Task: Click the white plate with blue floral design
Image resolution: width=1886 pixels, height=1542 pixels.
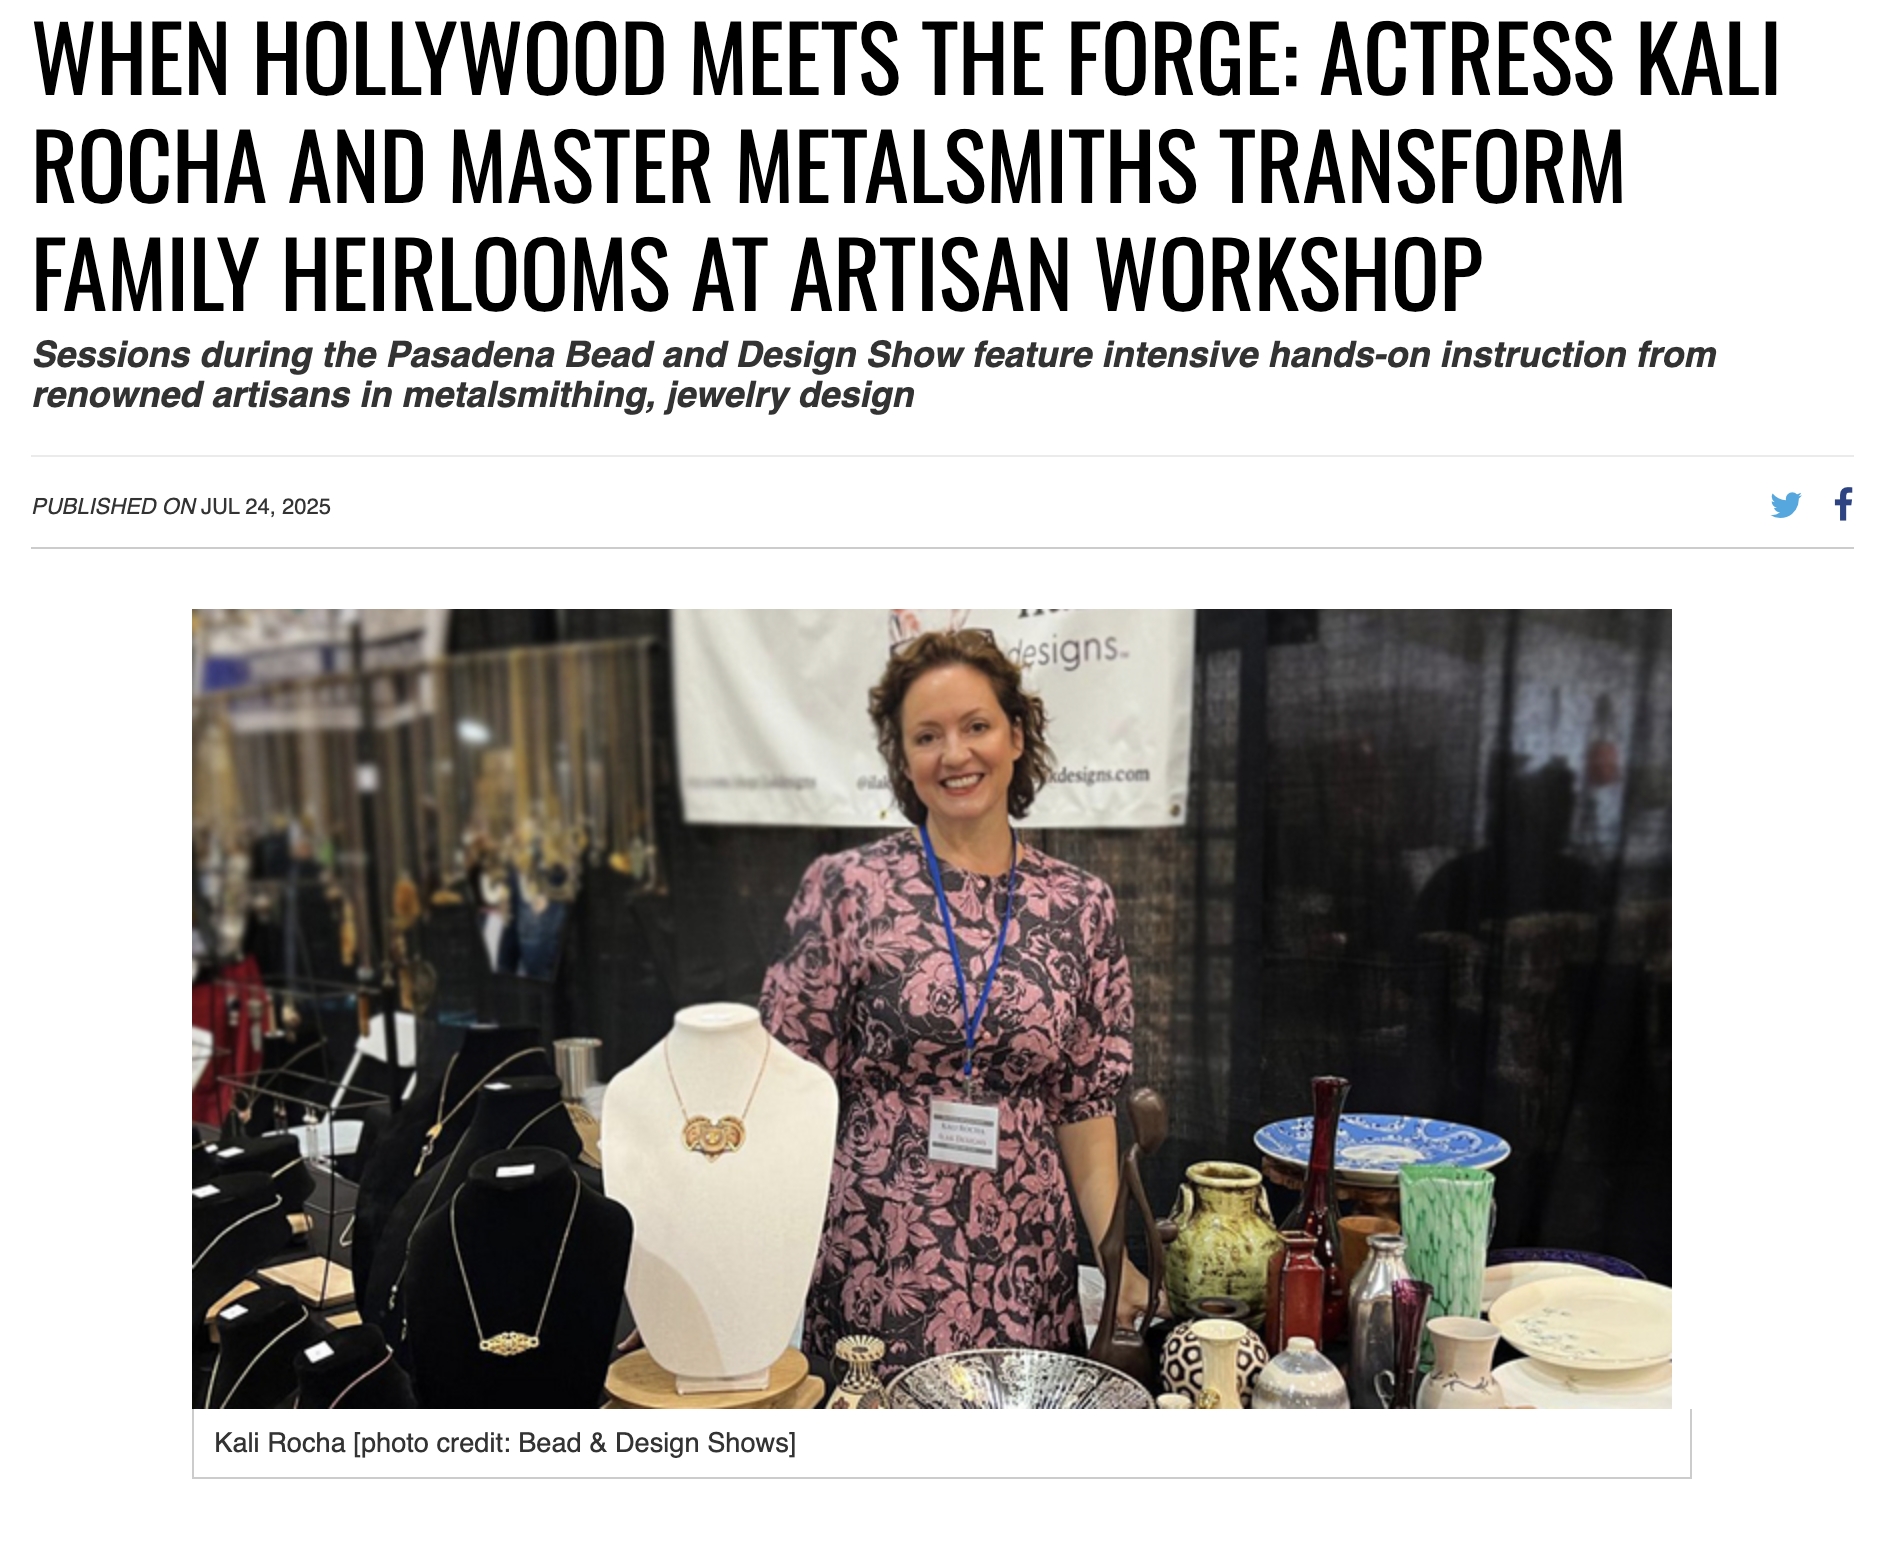Action: (x=1580, y=1321)
